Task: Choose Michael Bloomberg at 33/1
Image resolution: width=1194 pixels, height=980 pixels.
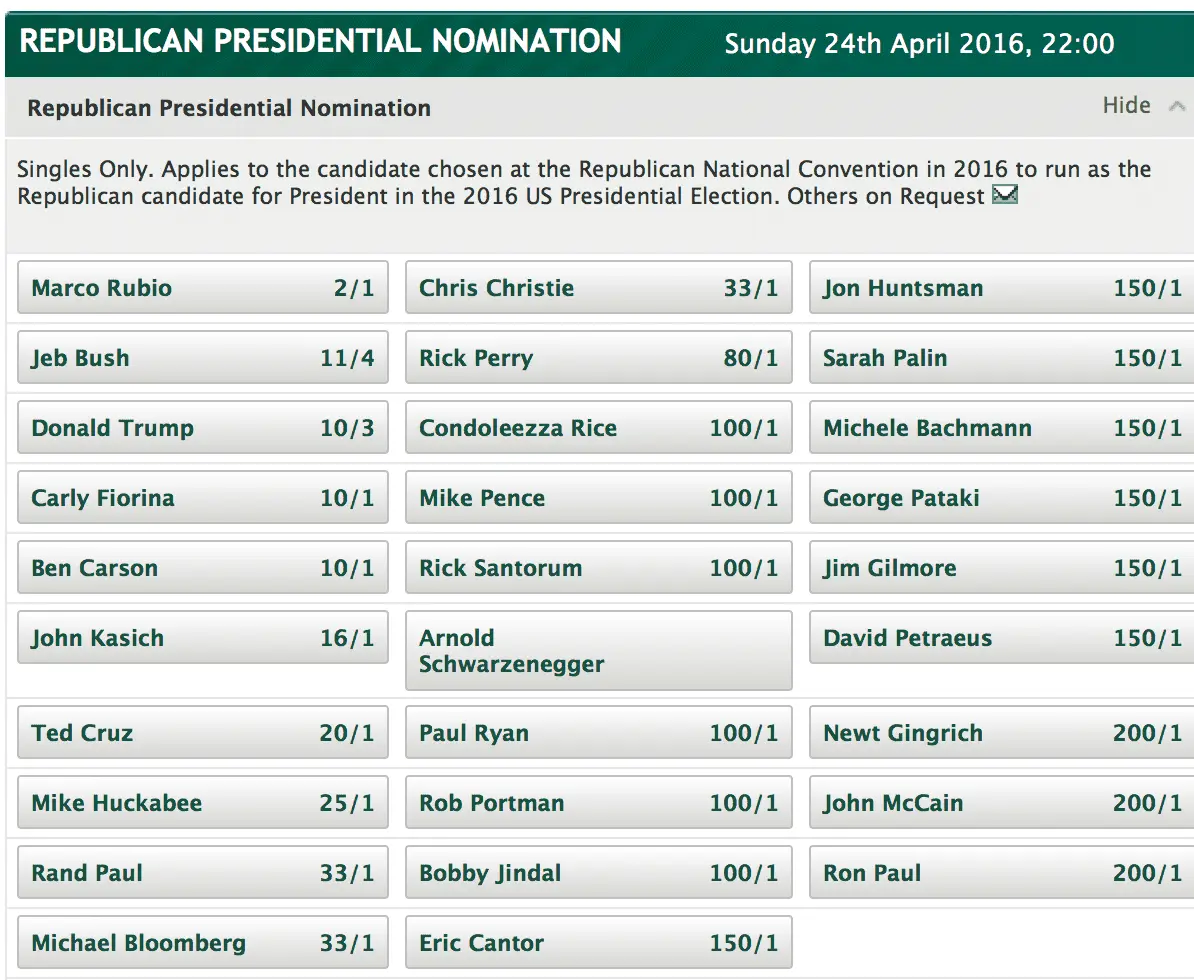Action: tap(202, 943)
